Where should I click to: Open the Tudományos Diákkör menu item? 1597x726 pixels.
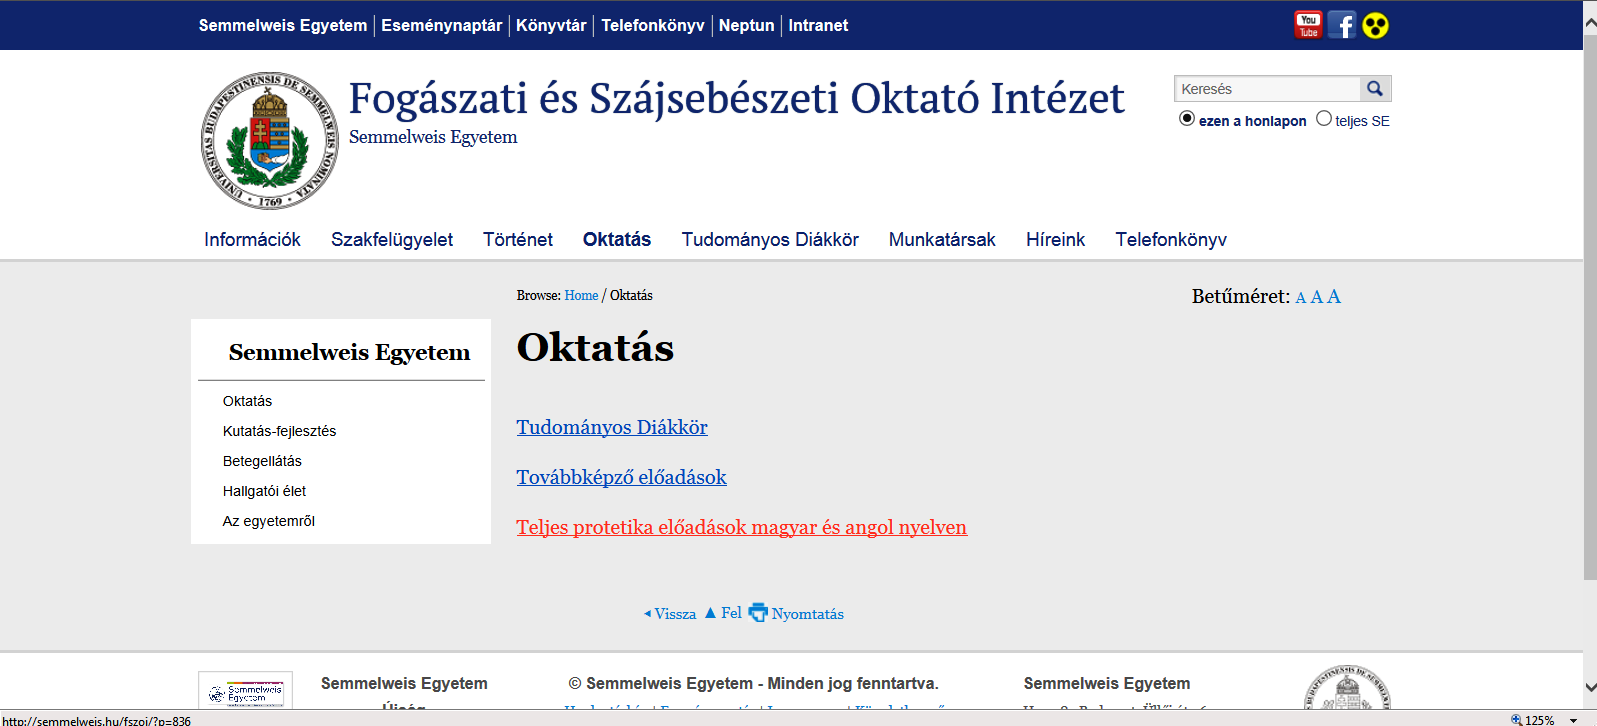[770, 240]
